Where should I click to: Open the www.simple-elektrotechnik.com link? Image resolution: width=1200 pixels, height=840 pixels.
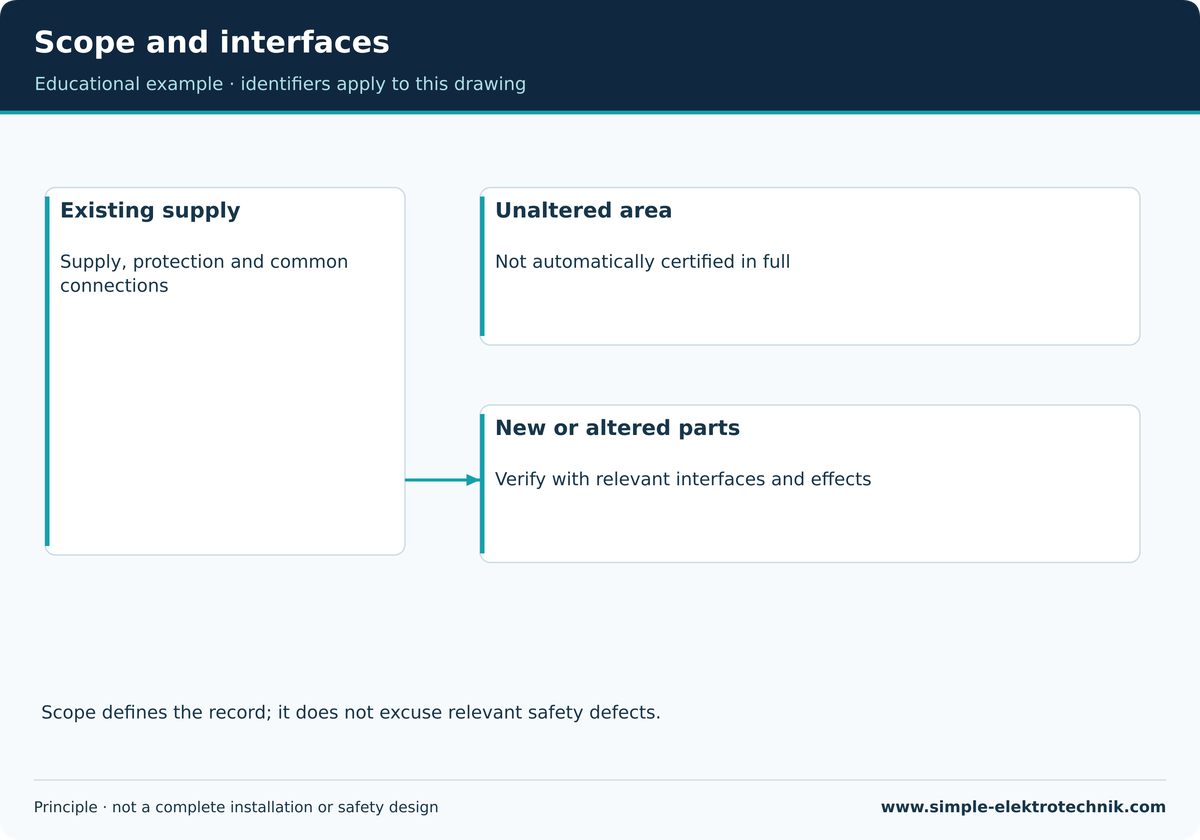tap(1023, 807)
